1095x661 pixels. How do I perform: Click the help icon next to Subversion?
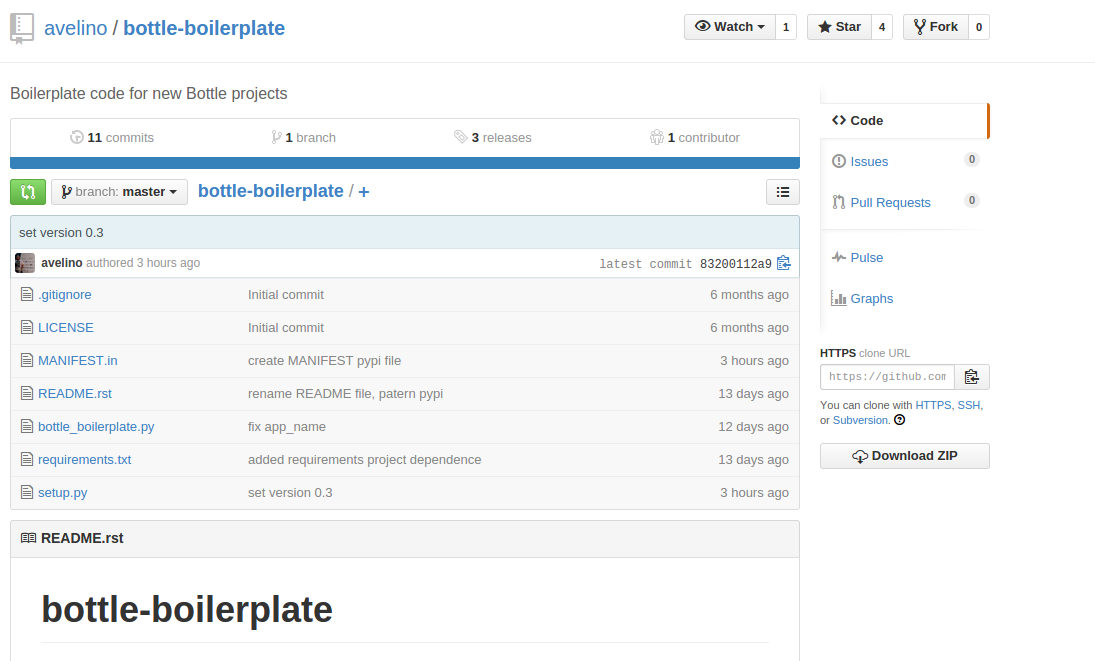point(899,420)
